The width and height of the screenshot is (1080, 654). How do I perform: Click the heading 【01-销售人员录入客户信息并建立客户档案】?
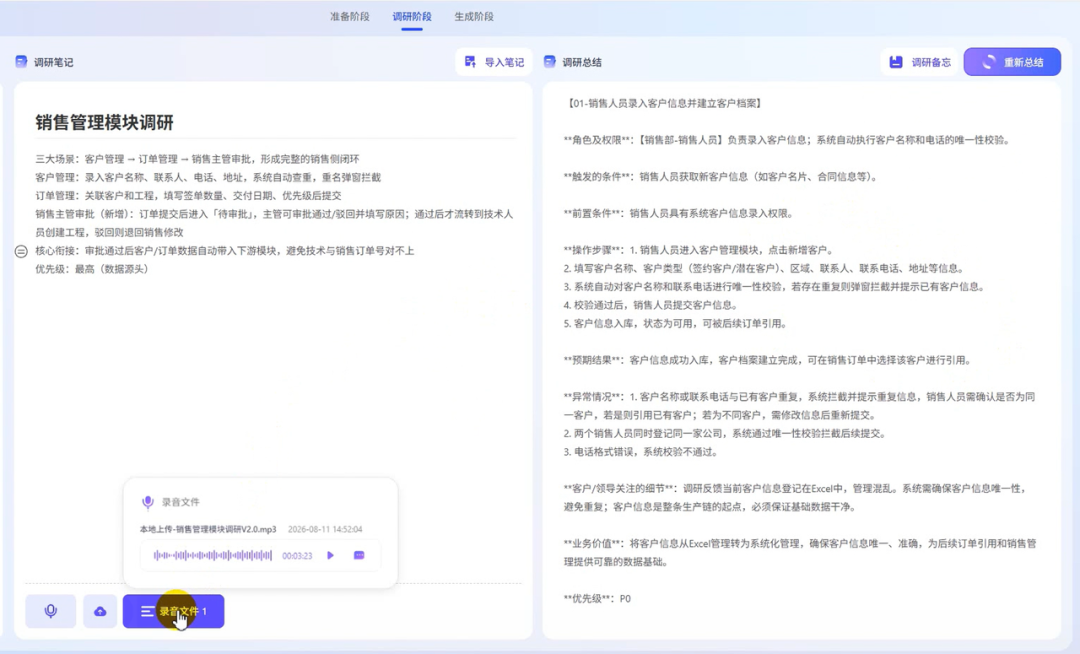[664, 103]
